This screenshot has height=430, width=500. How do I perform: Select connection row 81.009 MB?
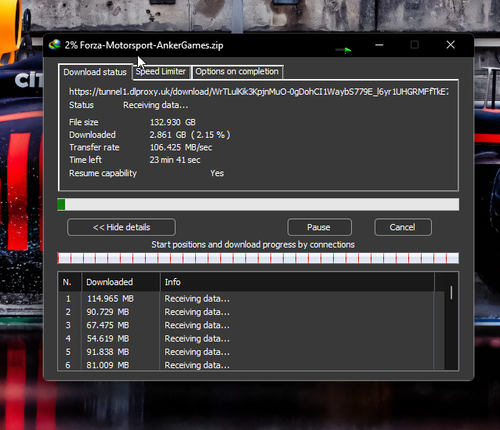[x=247, y=365]
